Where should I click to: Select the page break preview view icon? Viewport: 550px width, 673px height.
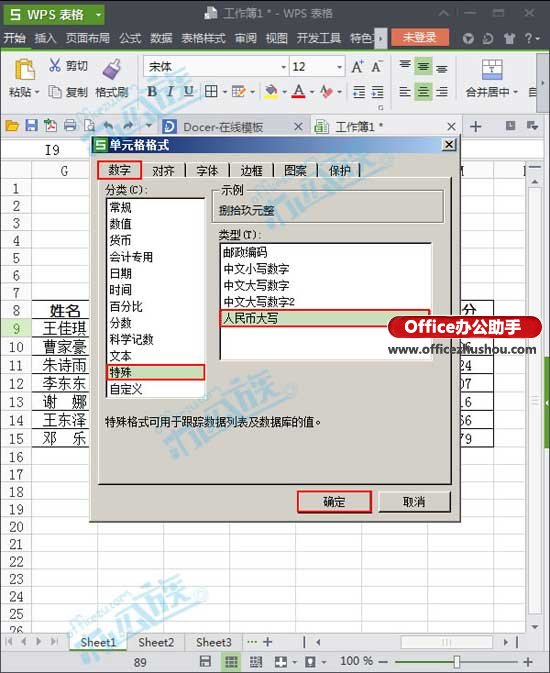(256, 662)
